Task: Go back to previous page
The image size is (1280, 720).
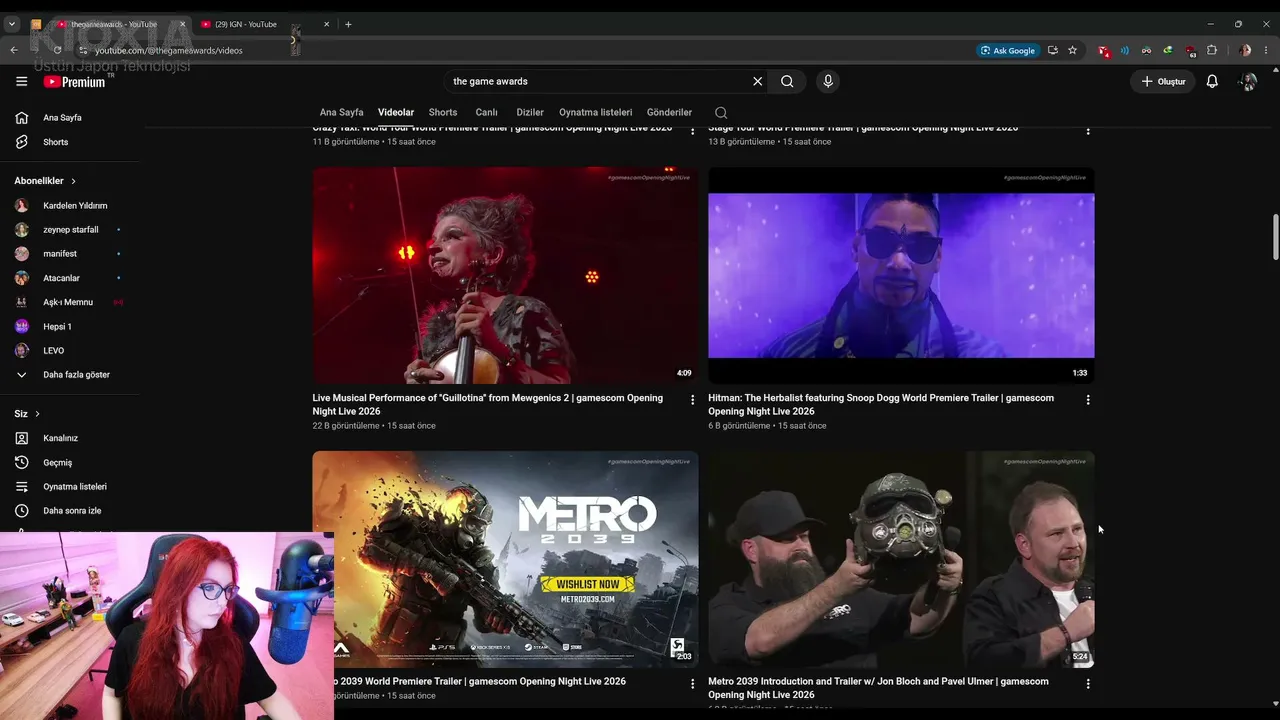Action: (x=14, y=50)
